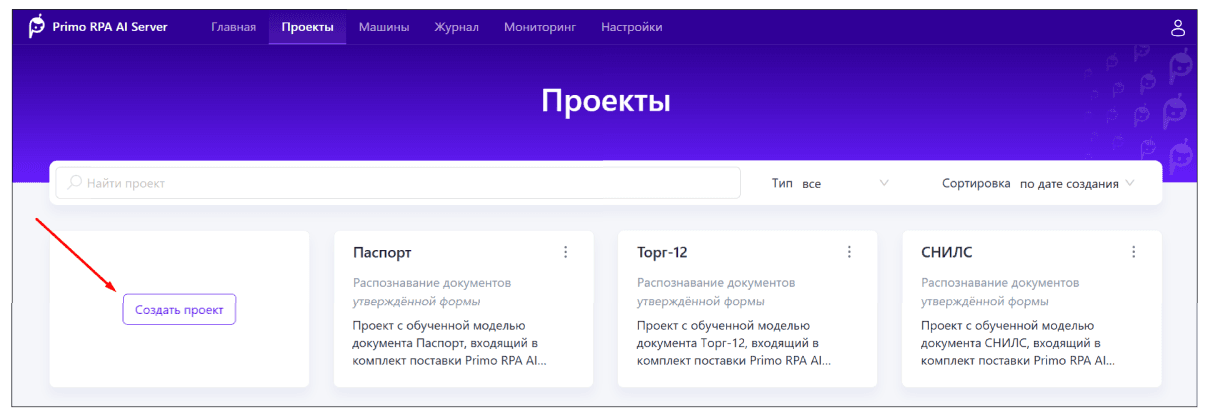Open the Паспорт project title
Screen dimensions: 1211x420
tap(382, 253)
